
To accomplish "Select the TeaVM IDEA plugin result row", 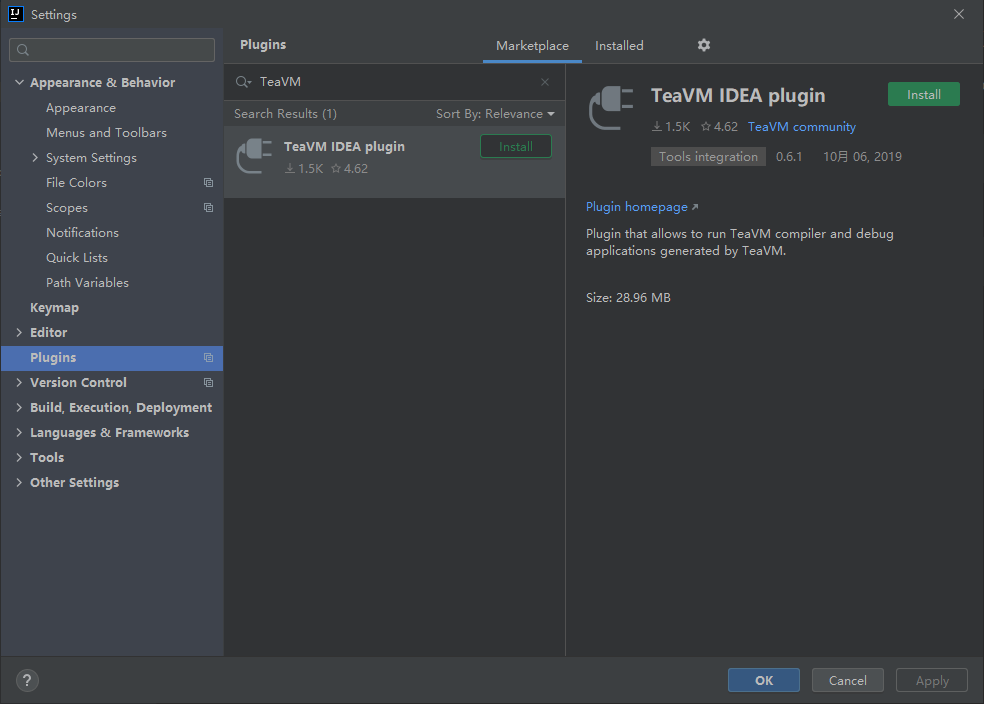I will click(394, 162).
